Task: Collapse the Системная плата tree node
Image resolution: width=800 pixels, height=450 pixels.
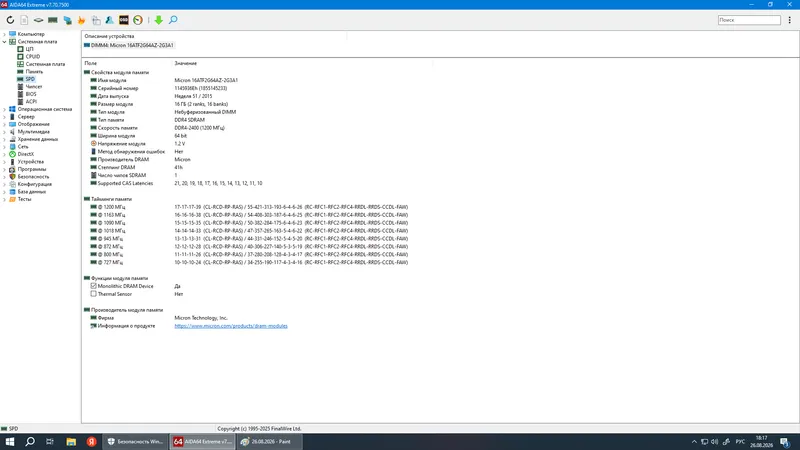Action: (5, 42)
